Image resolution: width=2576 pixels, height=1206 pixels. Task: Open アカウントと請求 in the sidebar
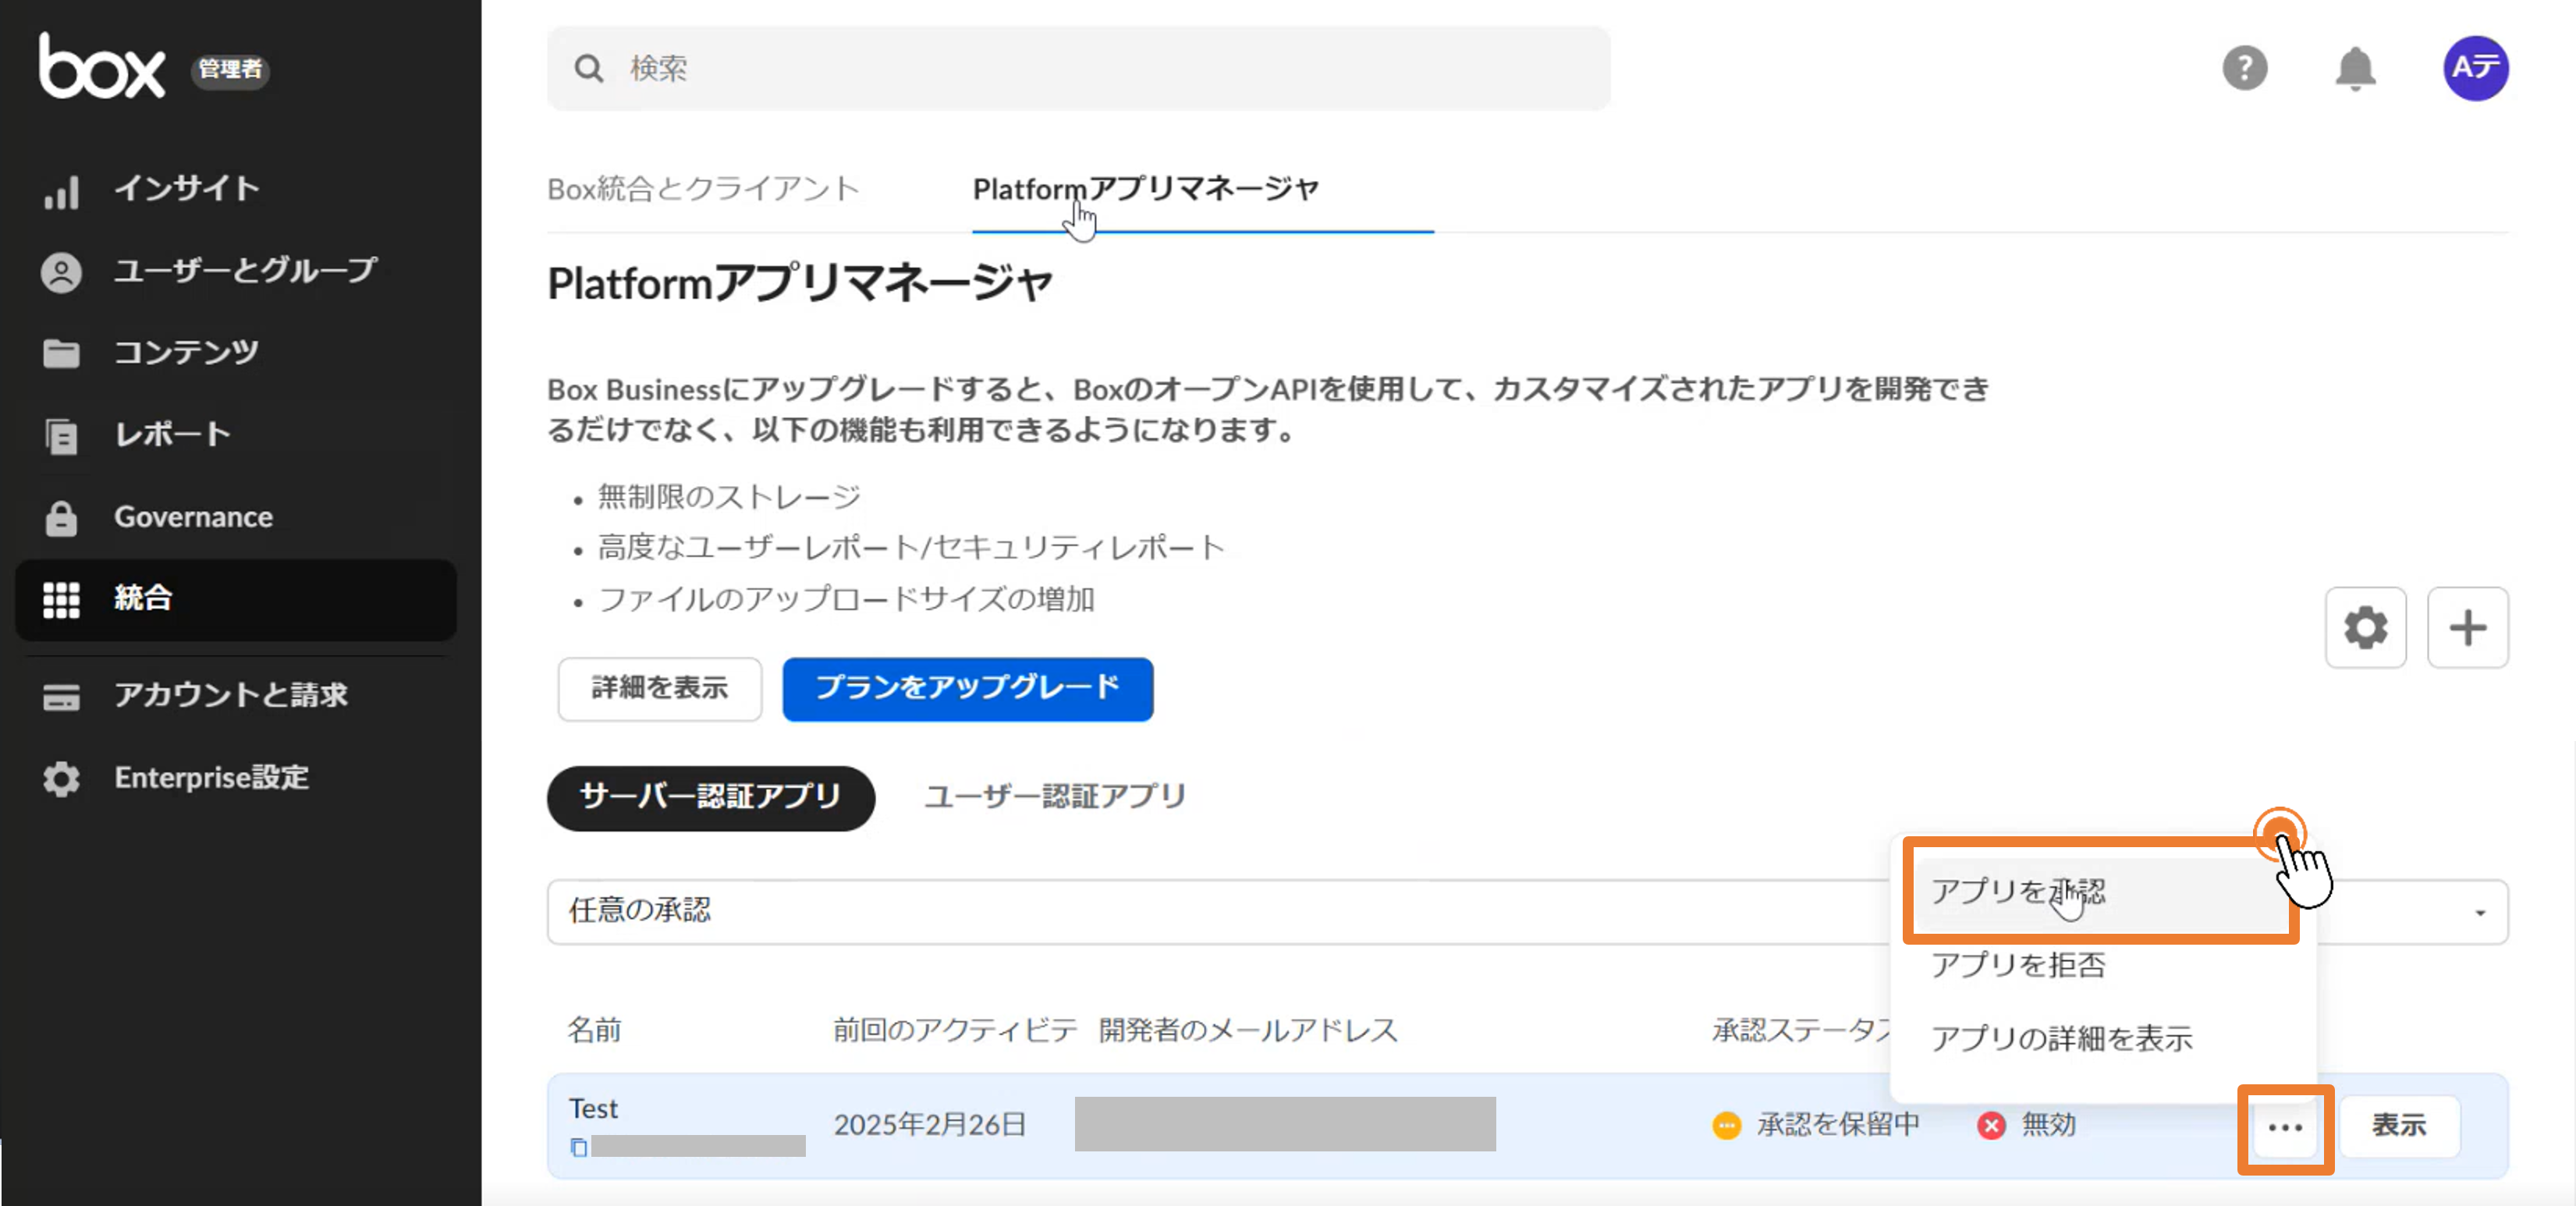[230, 694]
